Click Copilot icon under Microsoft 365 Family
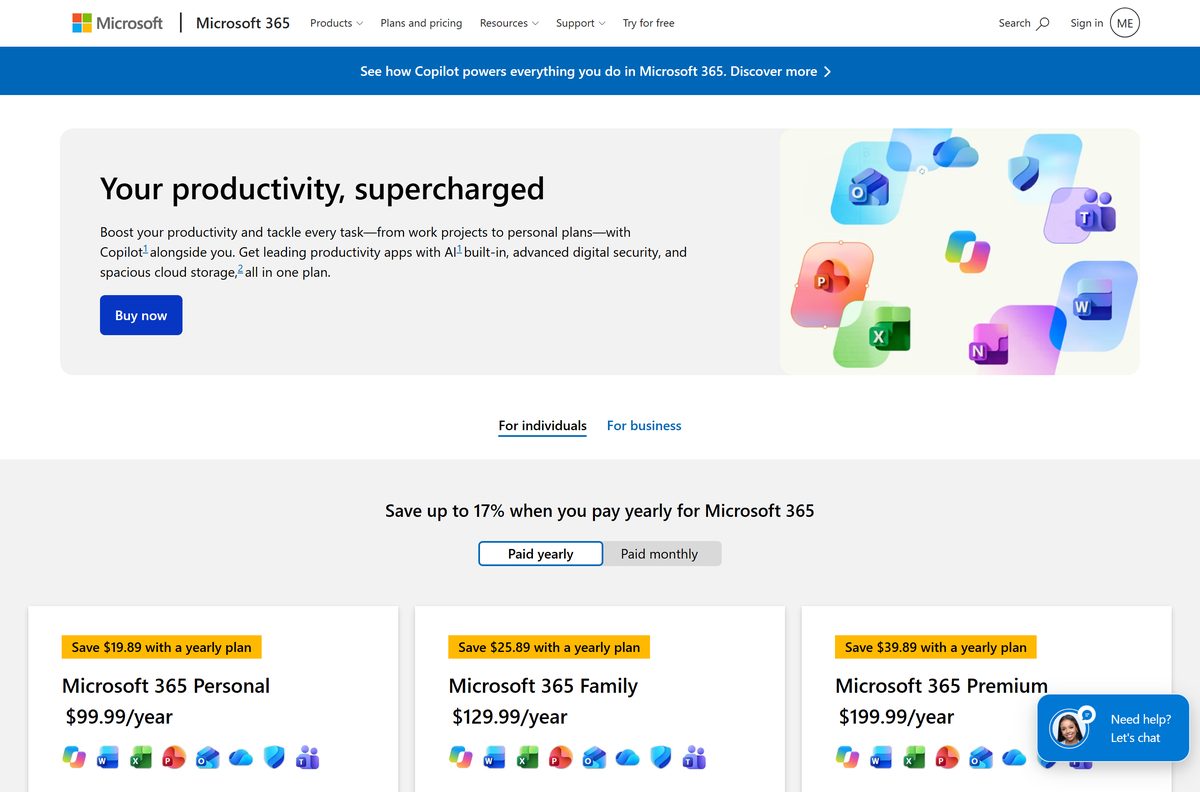1200x792 pixels. click(461, 757)
